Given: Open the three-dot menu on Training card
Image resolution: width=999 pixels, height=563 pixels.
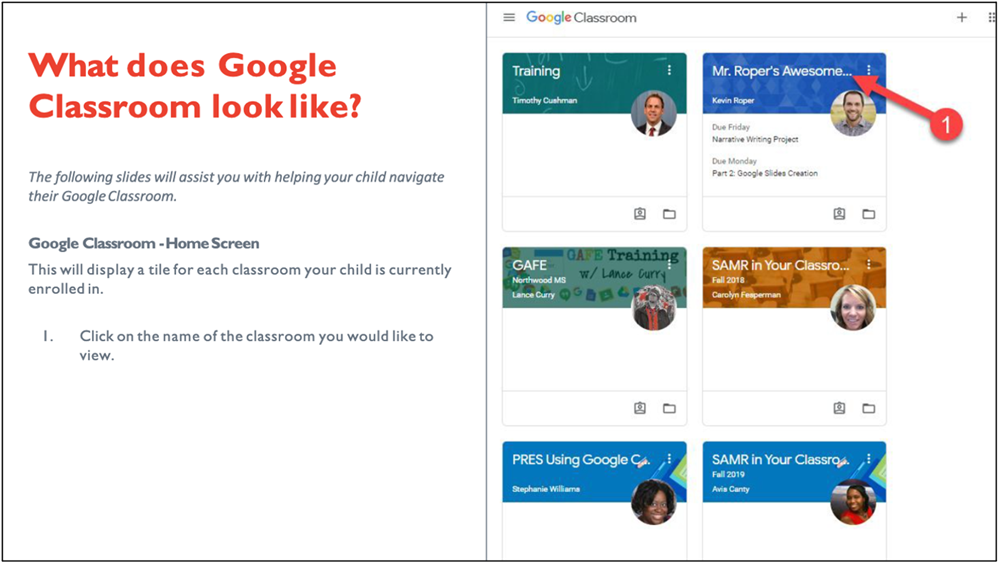Looking at the screenshot, I should pyautogui.click(x=669, y=71).
